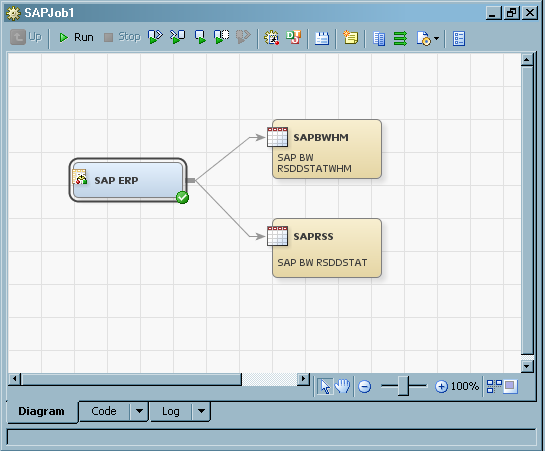545x453 pixels.
Task: Open the job properties gear icon
Action: [271, 38]
